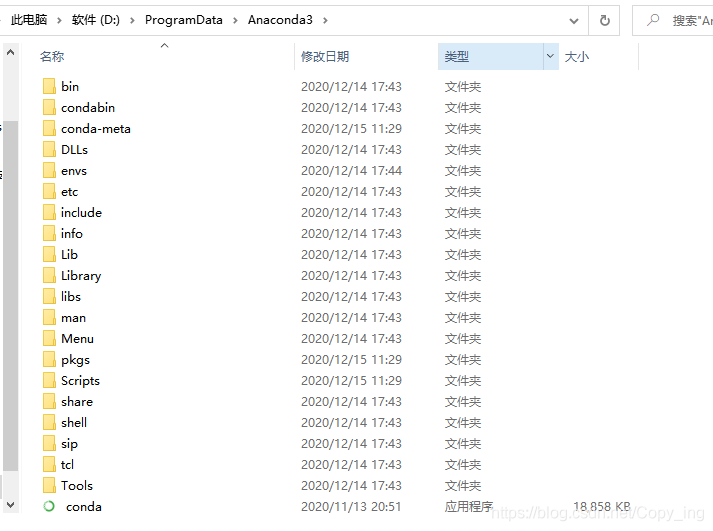This screenshot has height=531, width=713.
Task: Select the share folder name
Action: coord(76,401)
